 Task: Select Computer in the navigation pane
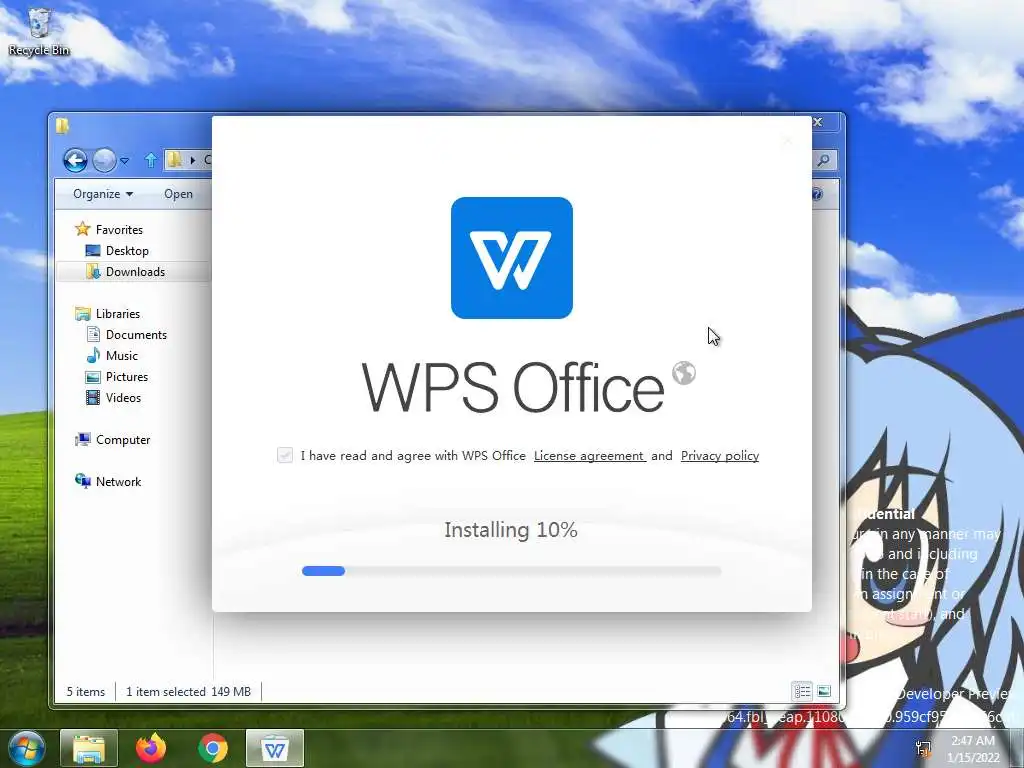pos(123,440)
